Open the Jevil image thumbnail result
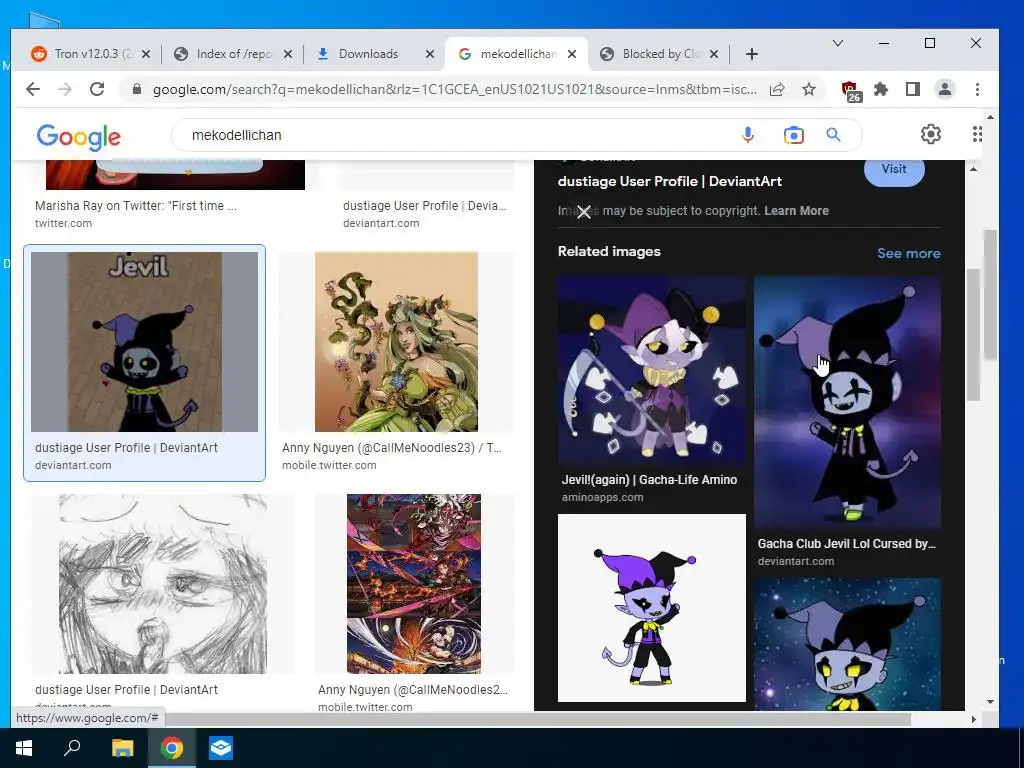 (x=144, y=342)
